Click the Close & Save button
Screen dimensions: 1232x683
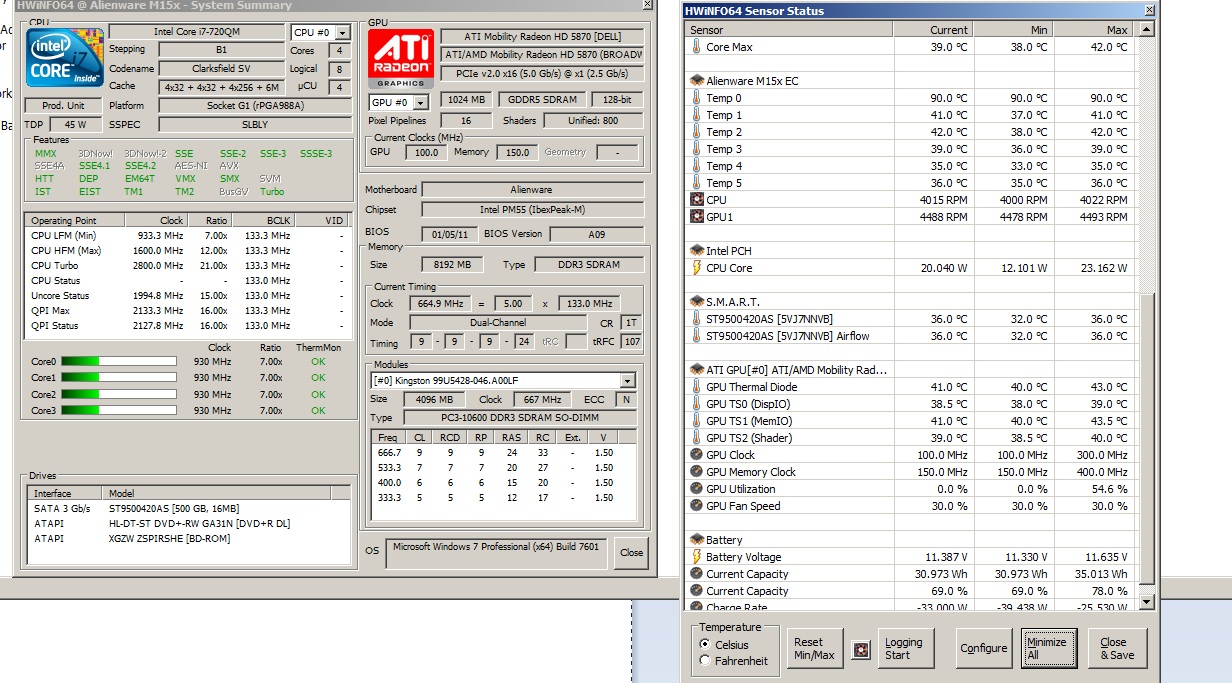coord(1117,649)
